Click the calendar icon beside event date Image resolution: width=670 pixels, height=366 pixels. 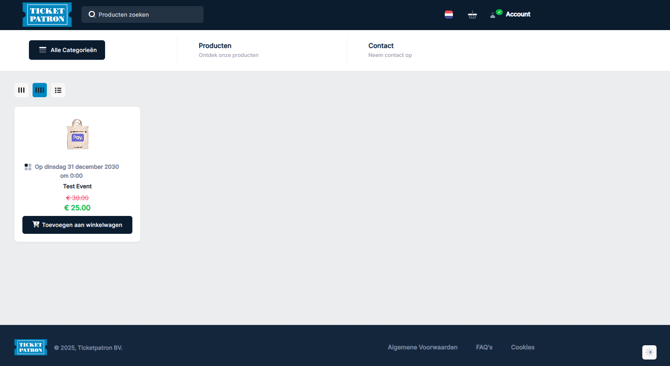[x=28, y=167]
